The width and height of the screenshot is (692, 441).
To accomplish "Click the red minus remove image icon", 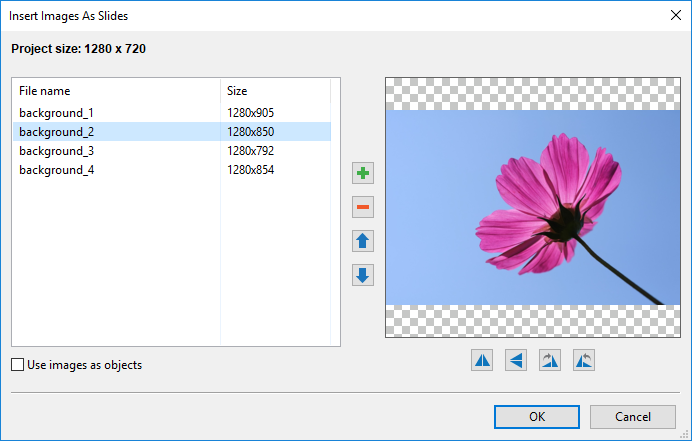I will click(x=363, y=207).
